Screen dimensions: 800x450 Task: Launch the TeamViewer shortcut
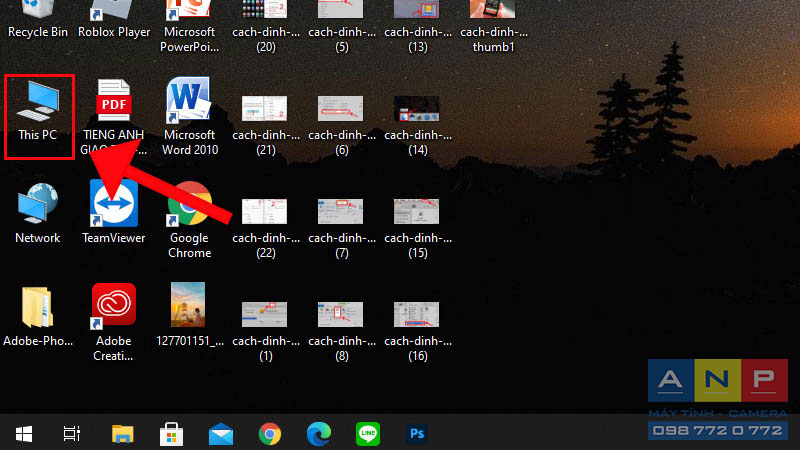[114, 212]
